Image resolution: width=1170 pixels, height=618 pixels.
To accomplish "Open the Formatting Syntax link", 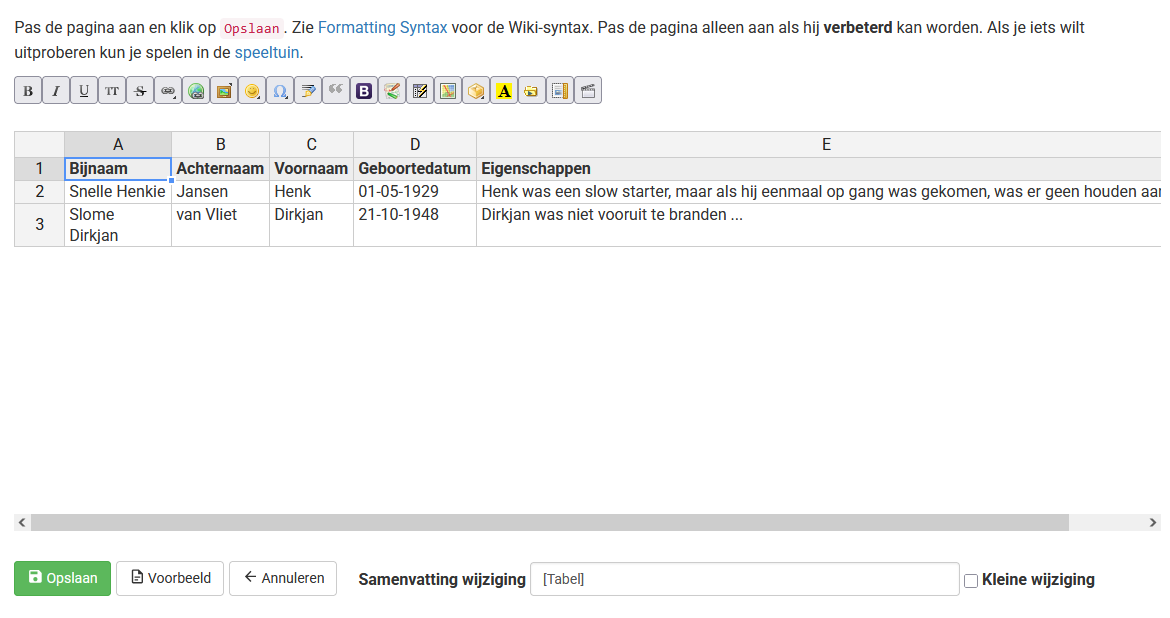I will coord(382,27).
